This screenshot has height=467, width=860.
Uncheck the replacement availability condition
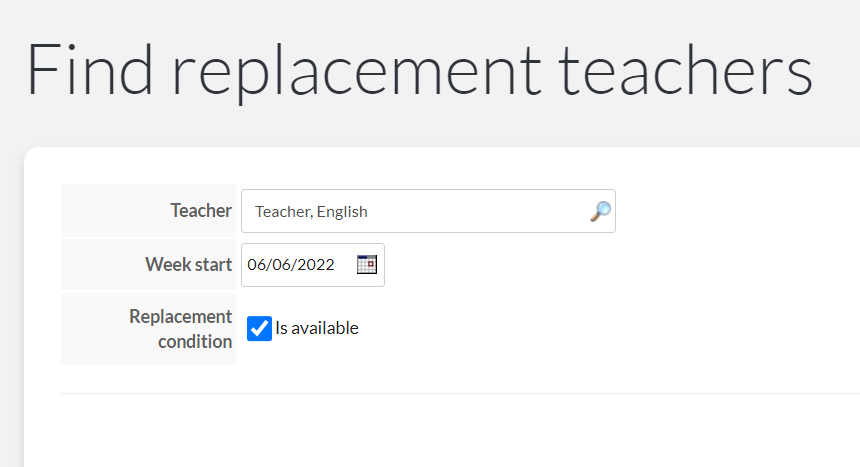[x=259, y=328]
